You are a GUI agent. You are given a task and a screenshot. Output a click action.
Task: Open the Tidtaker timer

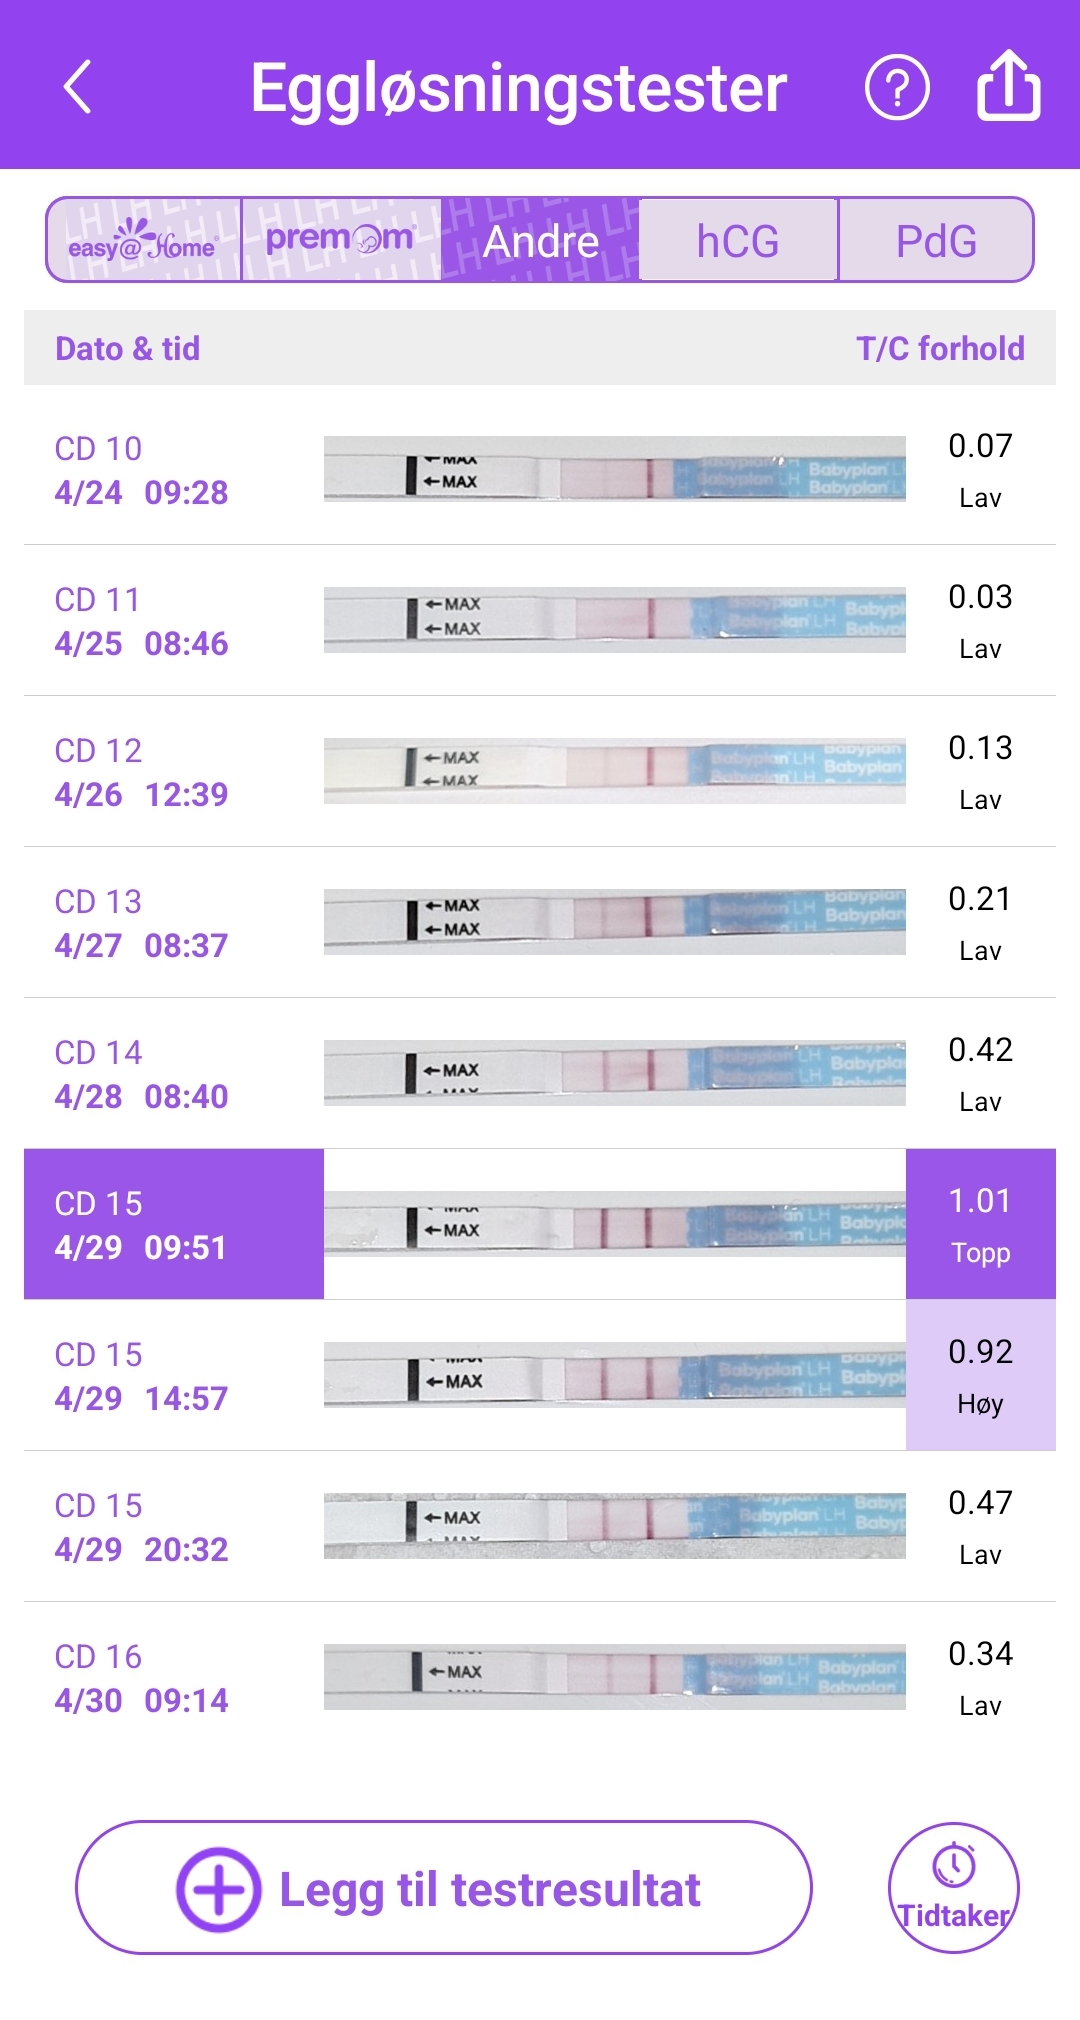[953, 1887]
